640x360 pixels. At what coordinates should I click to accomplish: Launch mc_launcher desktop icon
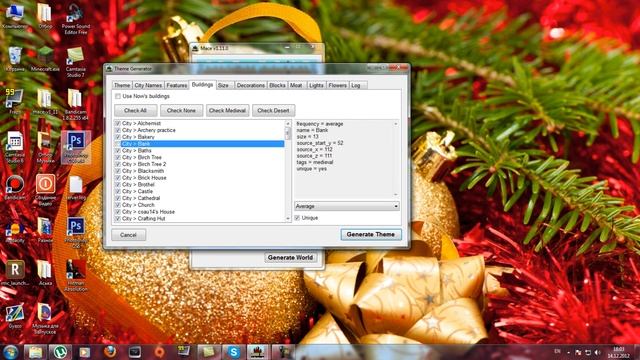point(15,273)
